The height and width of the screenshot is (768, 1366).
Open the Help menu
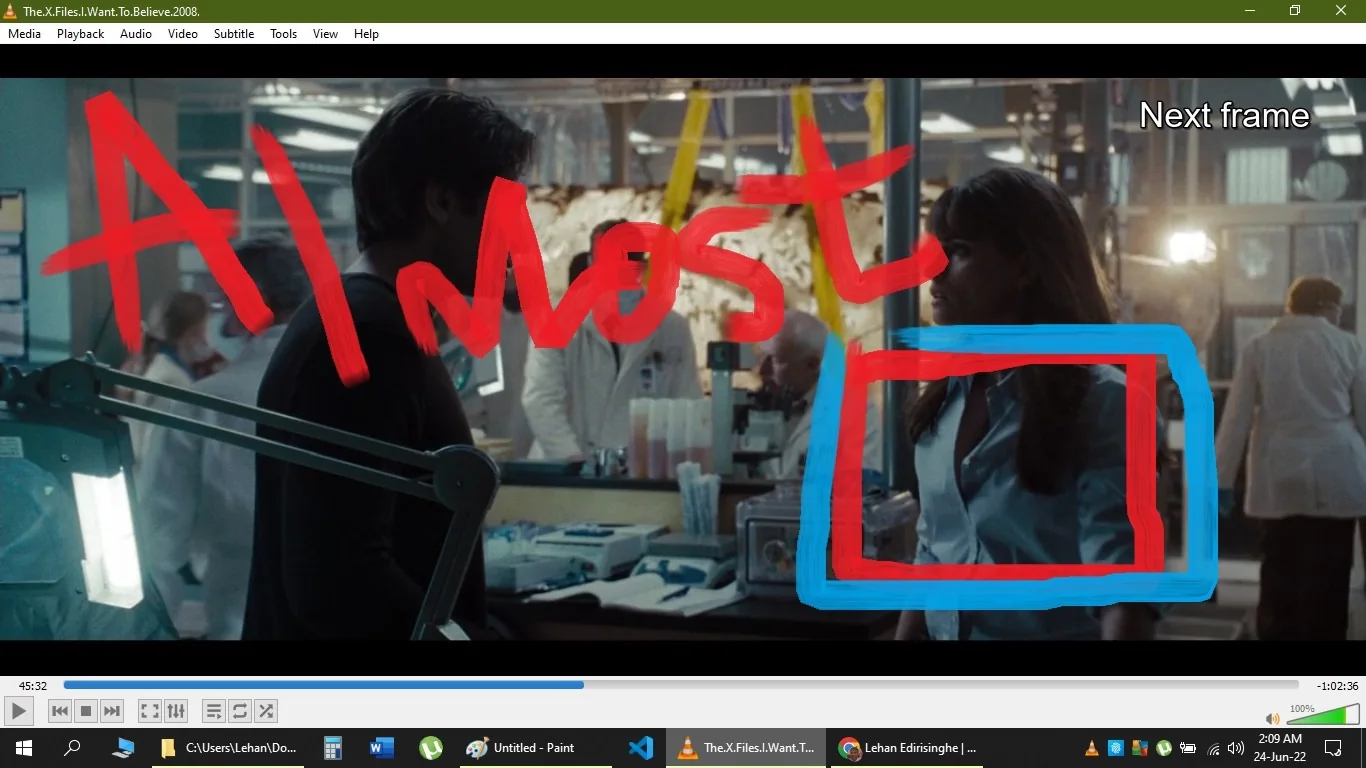coord(366,33)
